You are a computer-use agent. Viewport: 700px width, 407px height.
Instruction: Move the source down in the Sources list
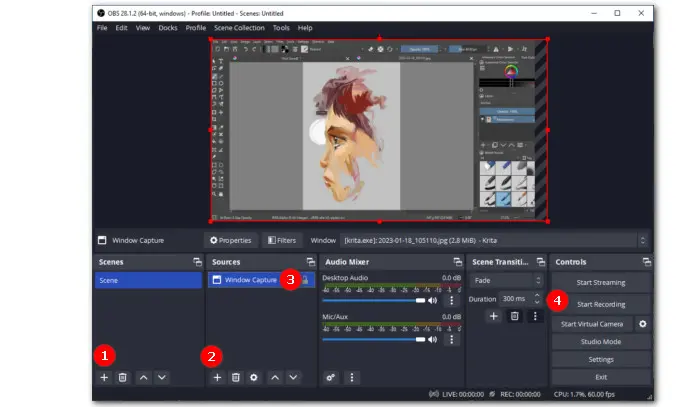(x=293, y=378)
